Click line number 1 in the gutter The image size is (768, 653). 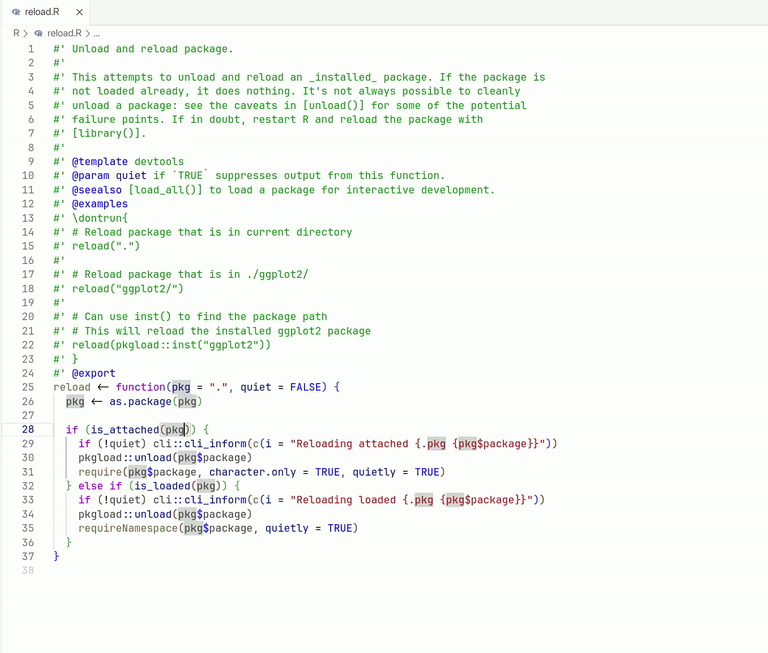[x=31, y=49]
